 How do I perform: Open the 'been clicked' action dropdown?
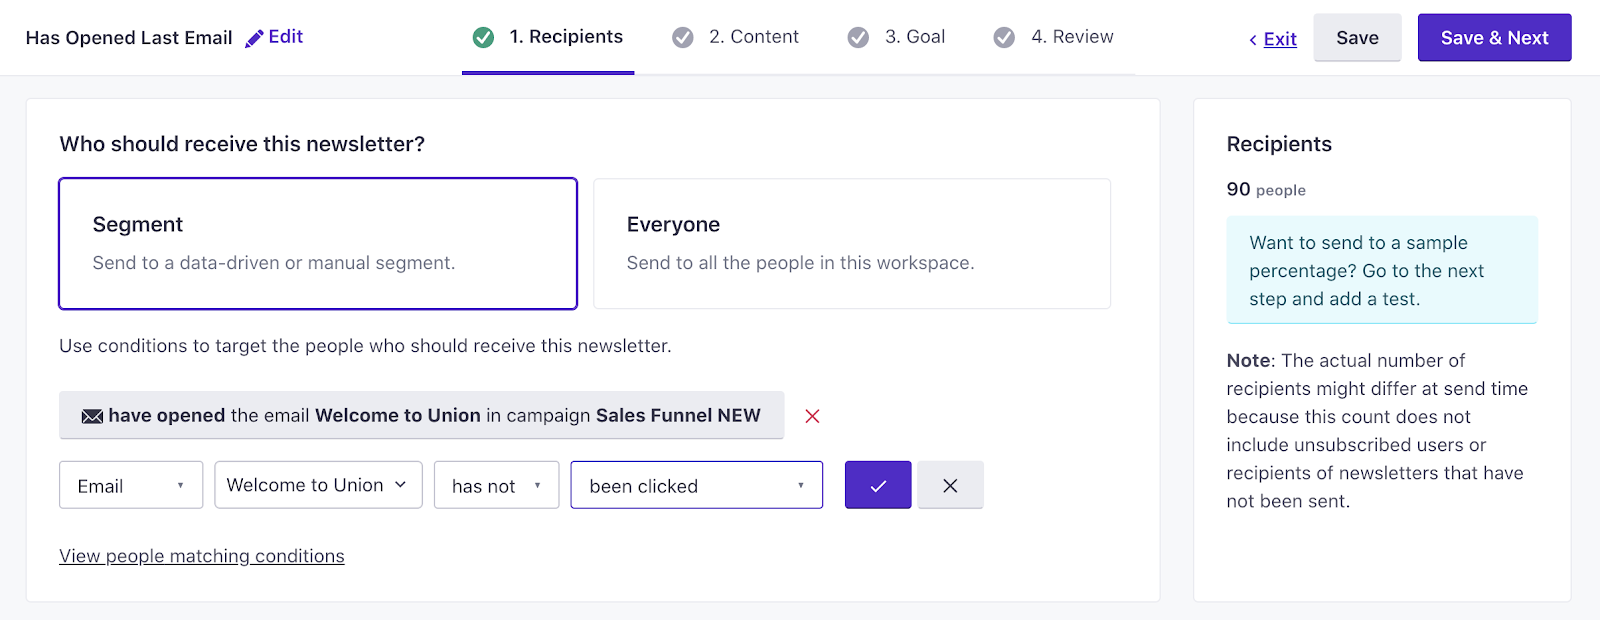click(696, 485)
